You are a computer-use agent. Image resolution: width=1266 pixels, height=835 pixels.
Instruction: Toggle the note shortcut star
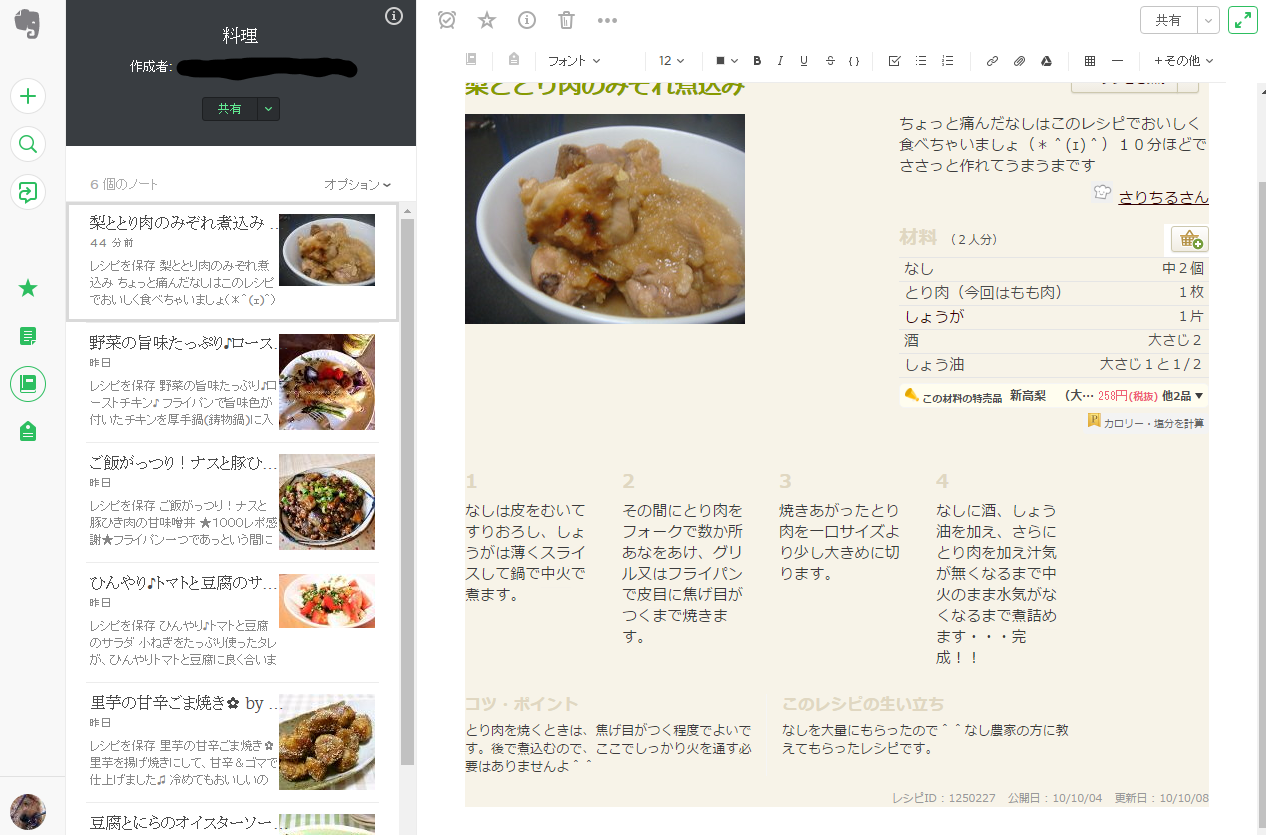coord(487,20)
